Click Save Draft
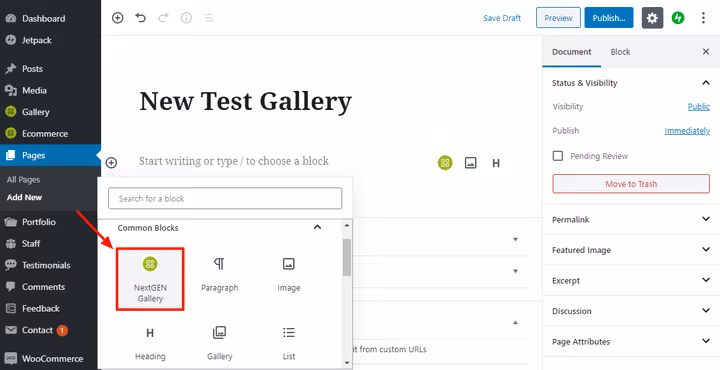 tap(502, 18)
